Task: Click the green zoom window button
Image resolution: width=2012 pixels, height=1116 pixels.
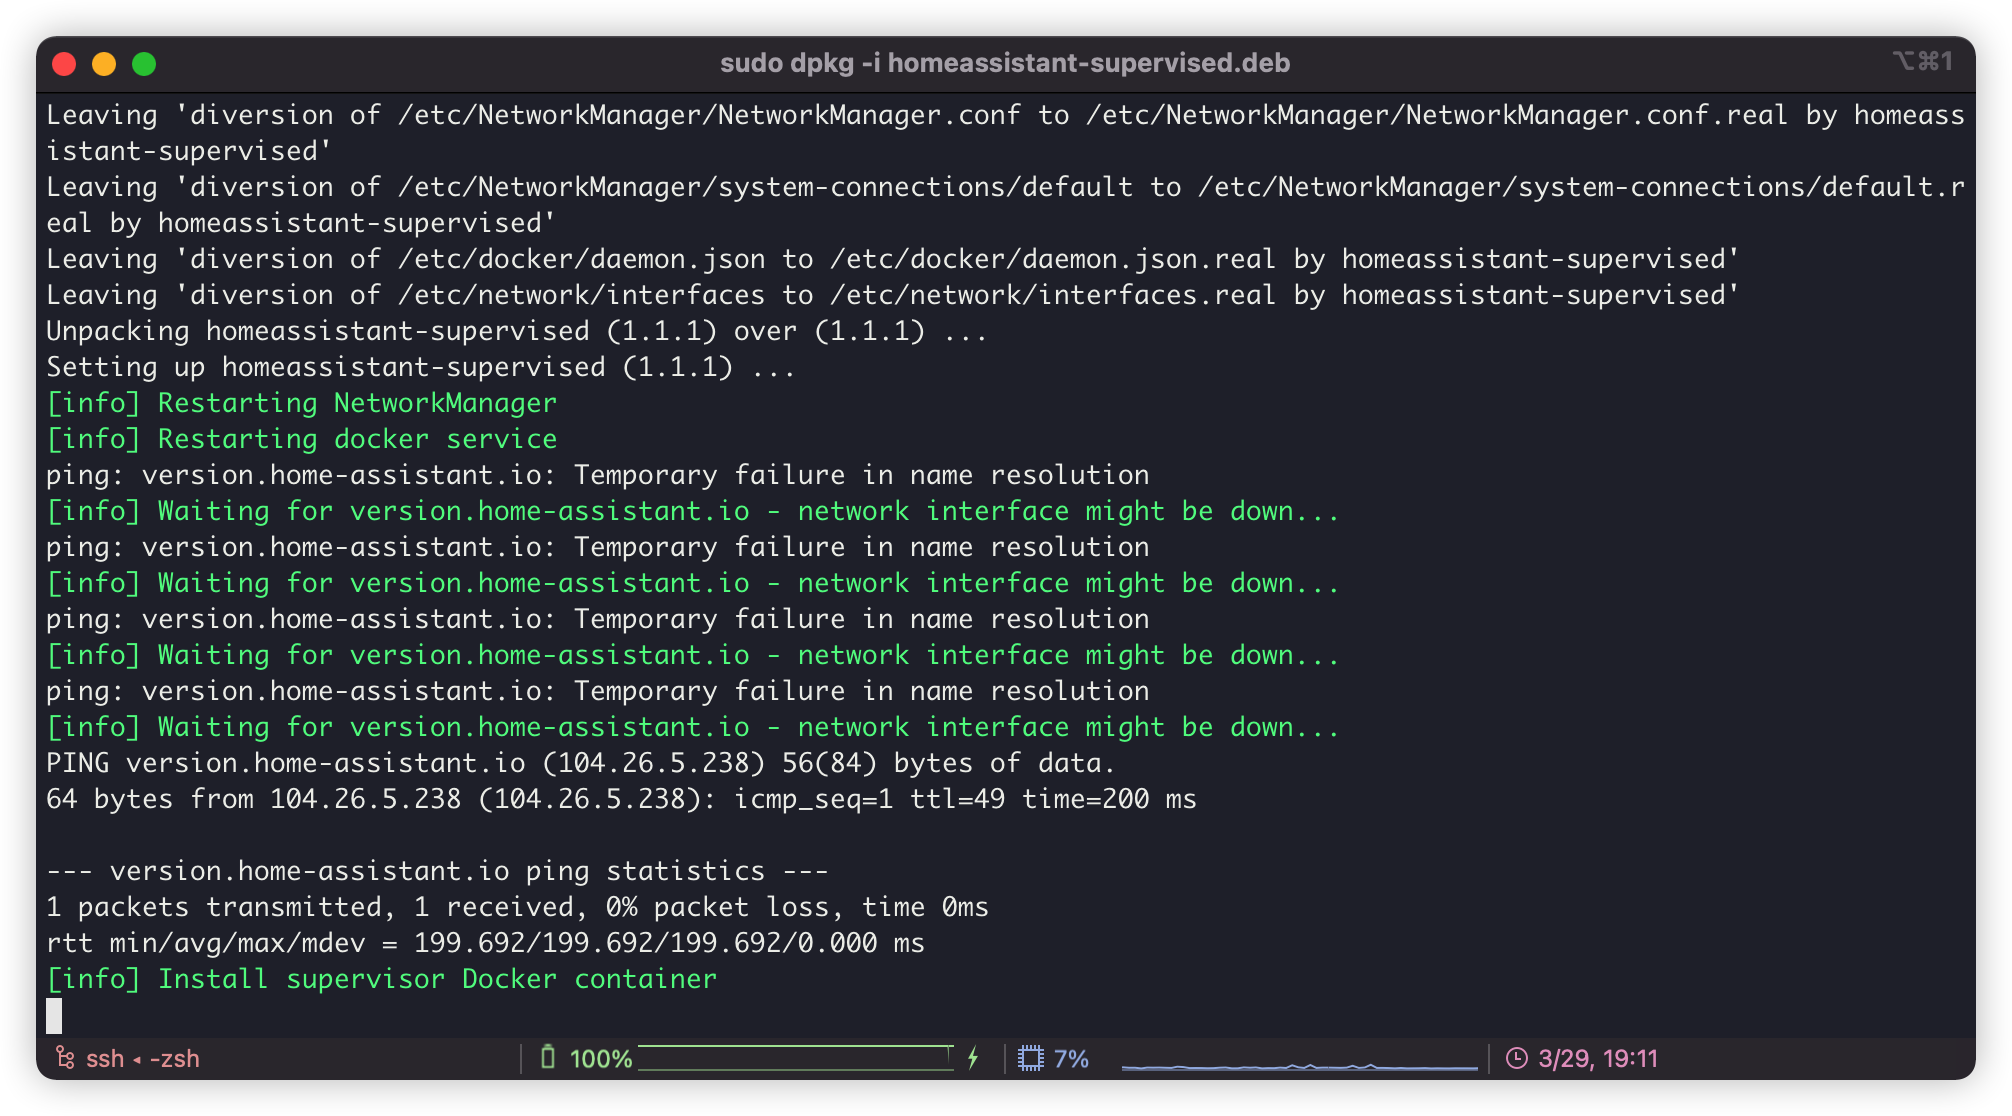Action: 144,64
